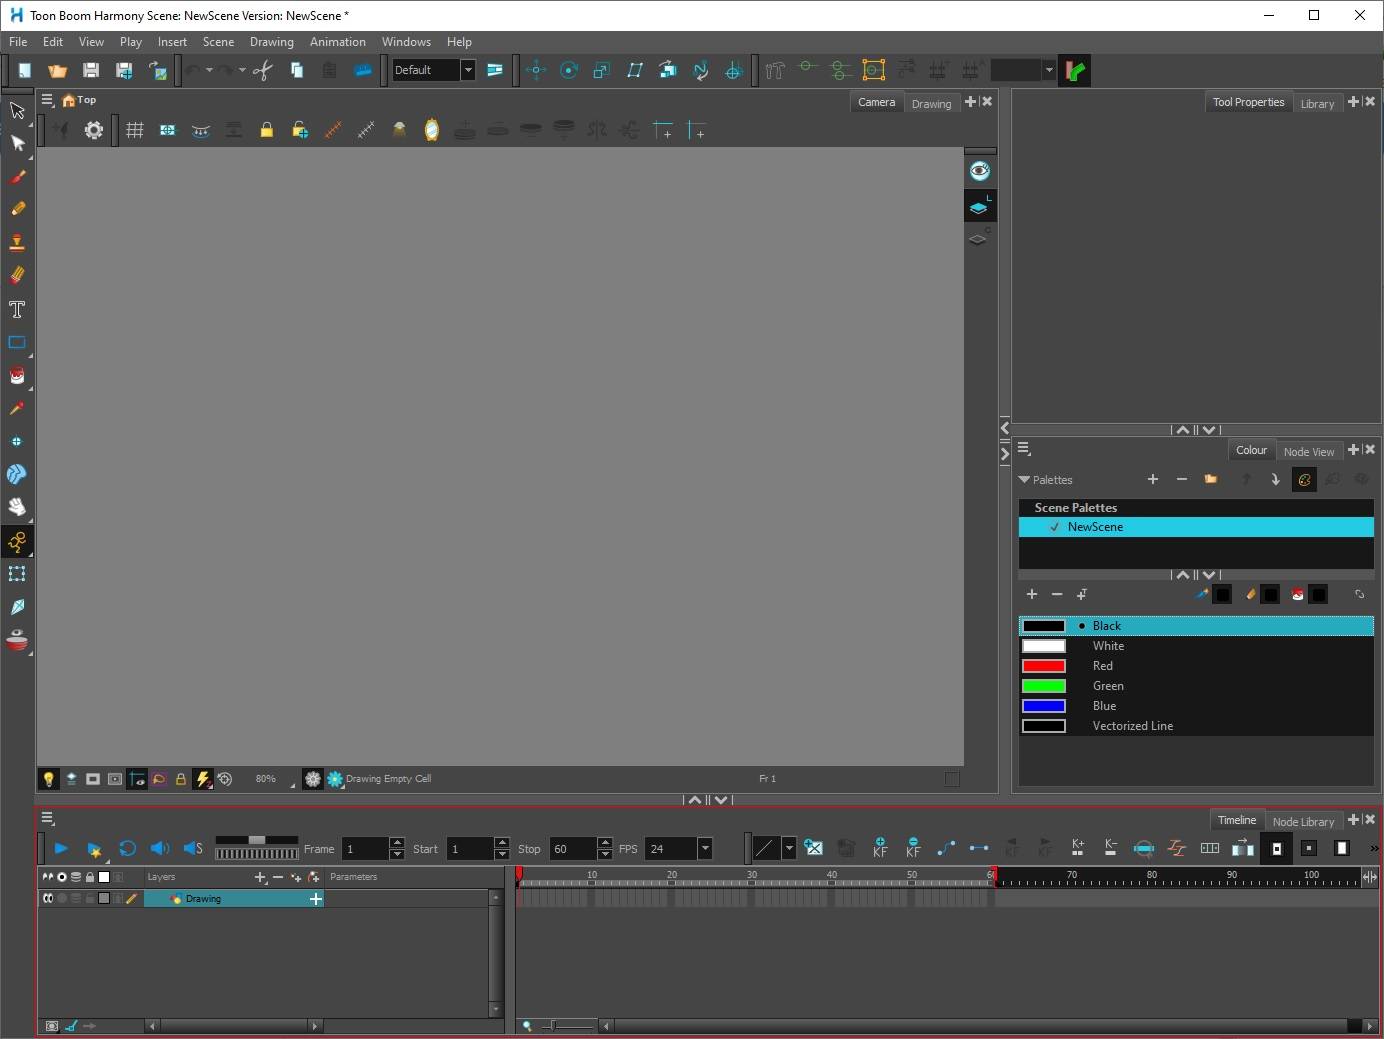Select the Hand grabber tool
This screenshot has width=1384, height=1039.
pos(17,507)
